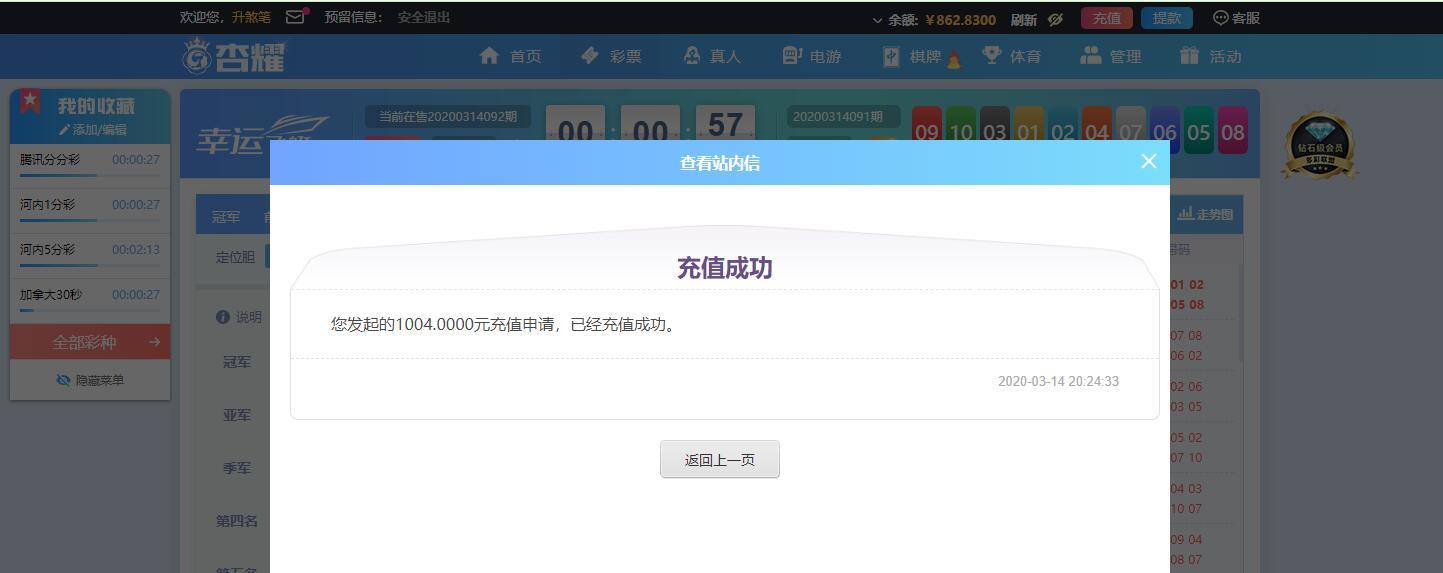The image size is (1443, 573).
Task: Toggle 隐藏菜单 to hide the sidebar menu
Action: click(90, 380)
